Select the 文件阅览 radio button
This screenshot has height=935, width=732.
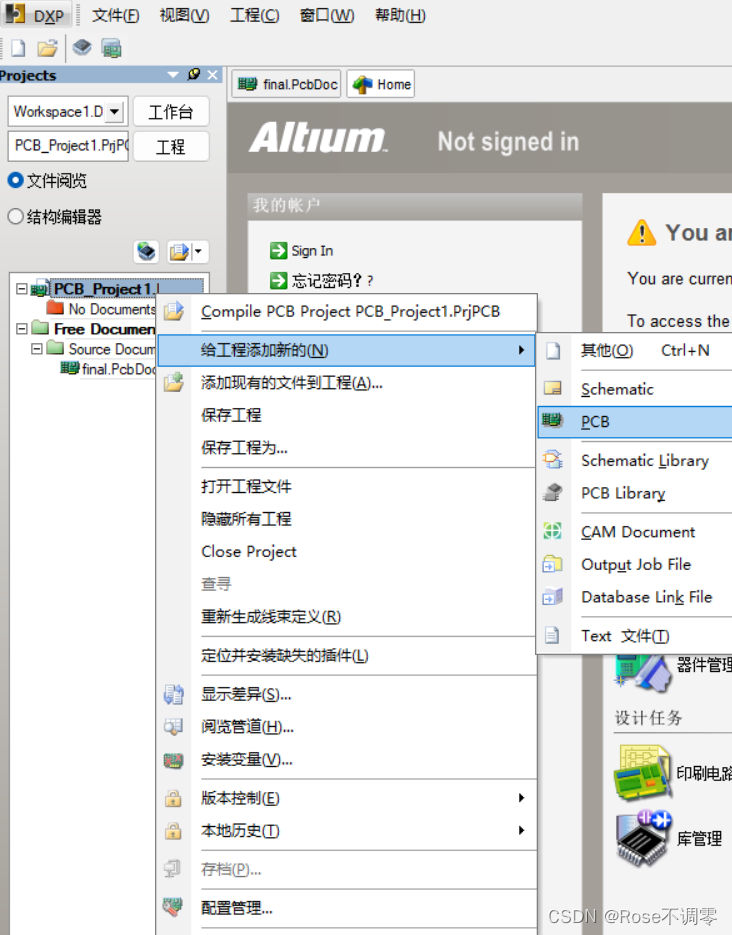[15, 180]
